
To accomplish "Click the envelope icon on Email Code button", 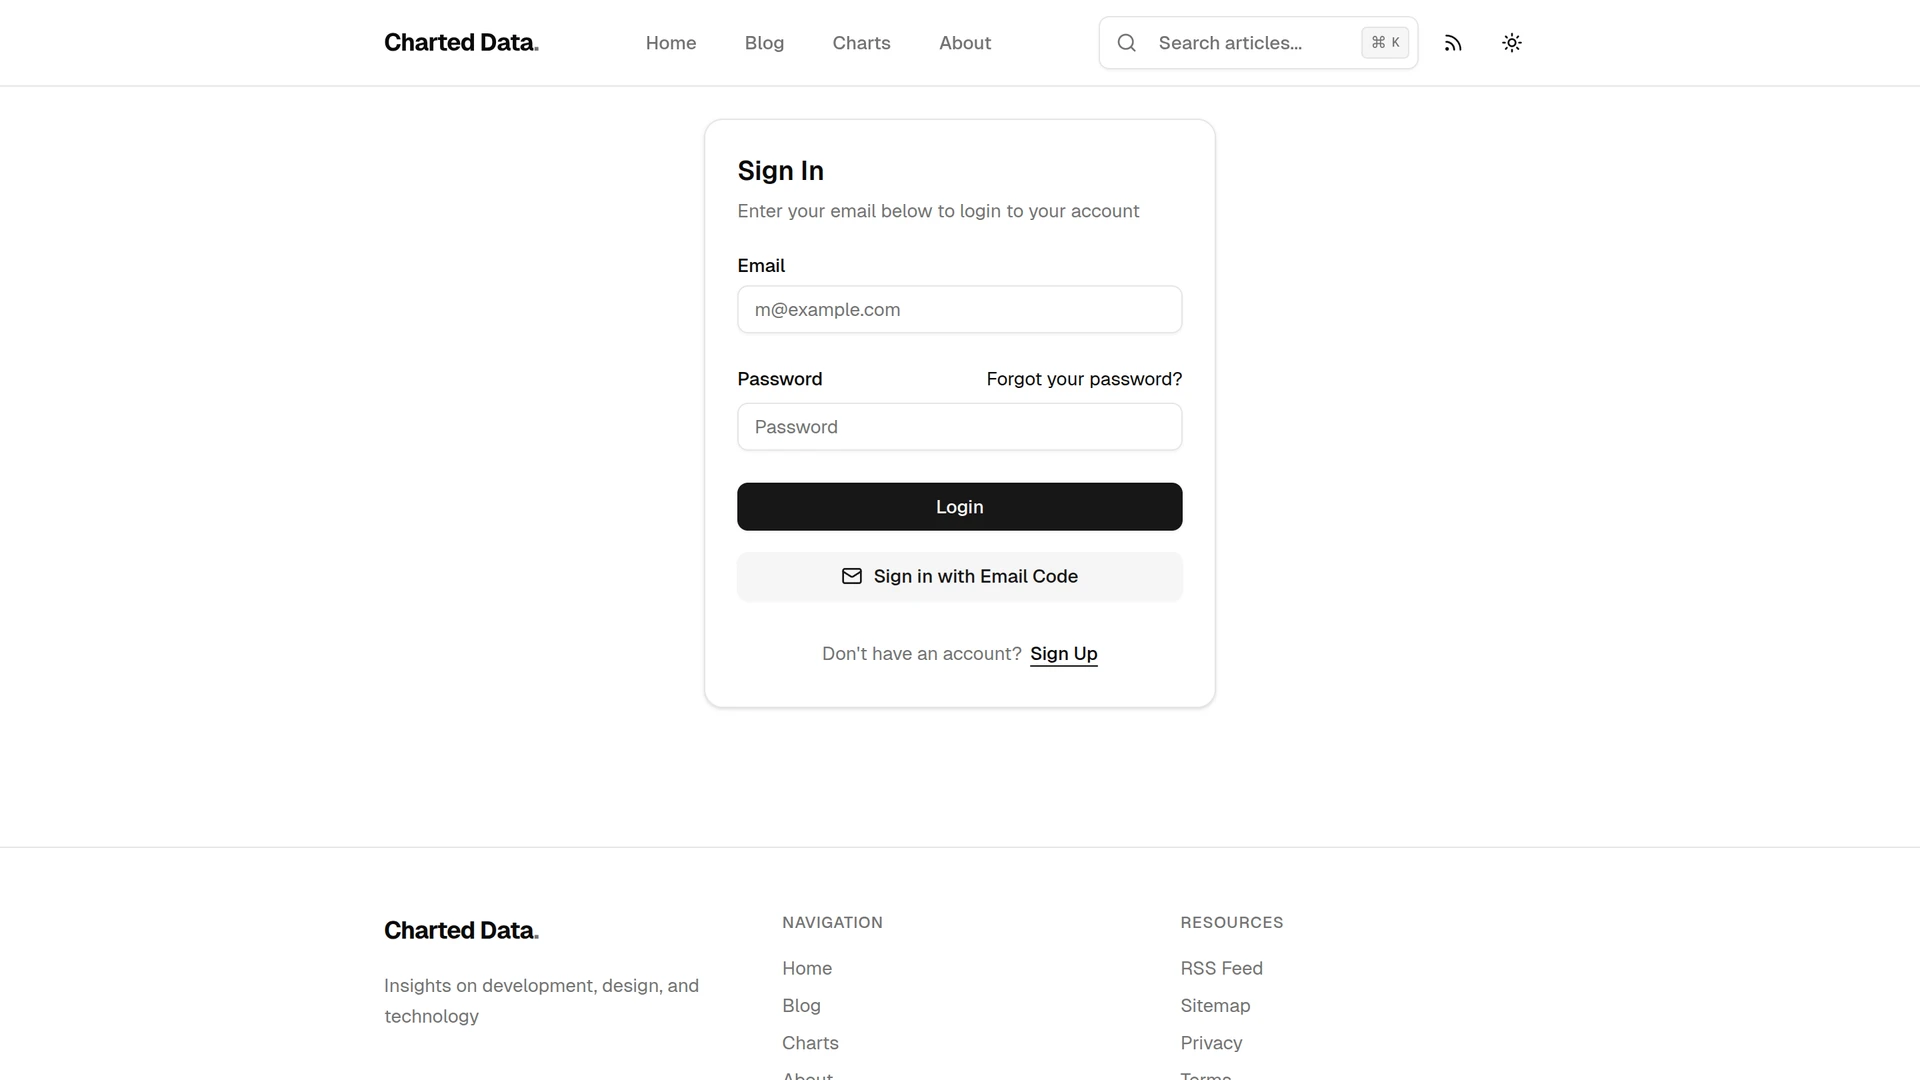I will click(x=852, y=576).
